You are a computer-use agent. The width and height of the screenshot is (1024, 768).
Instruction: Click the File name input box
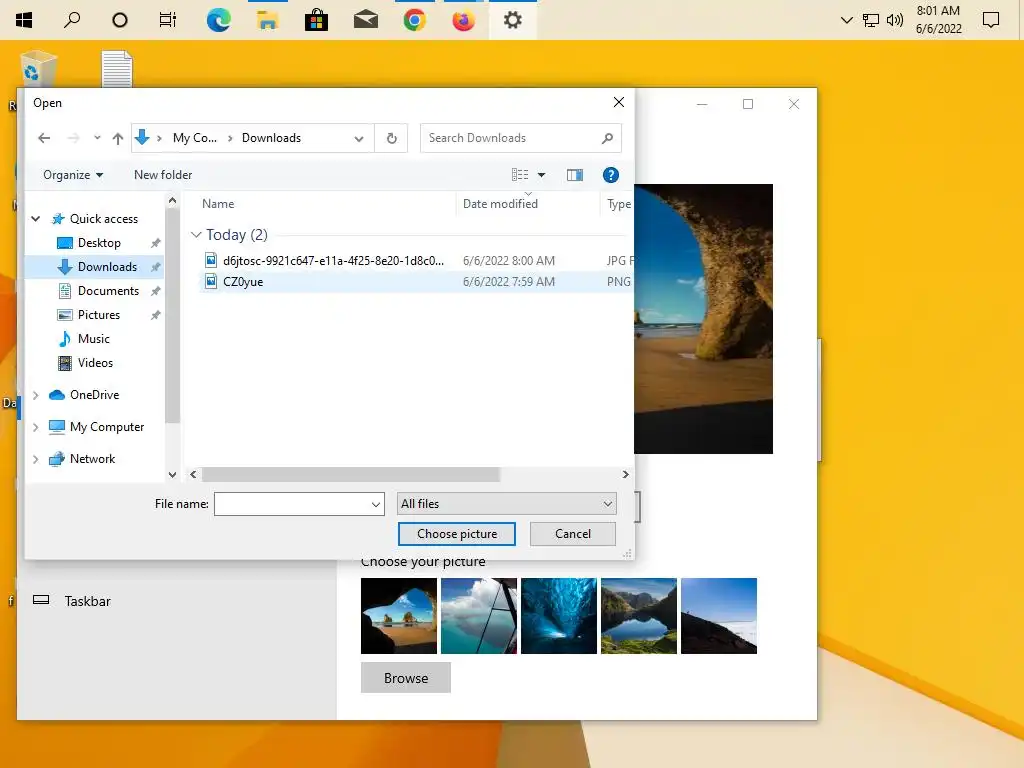pyautogui.click(x=292, y=504)
